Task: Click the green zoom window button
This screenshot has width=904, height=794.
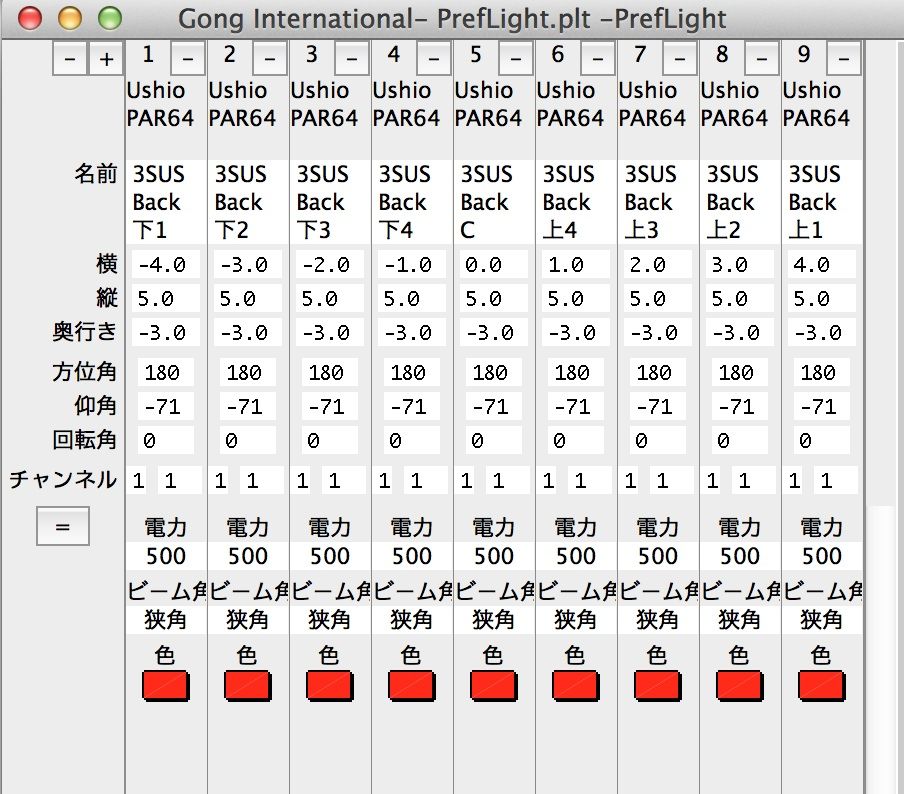Action: tap(110, 18)
